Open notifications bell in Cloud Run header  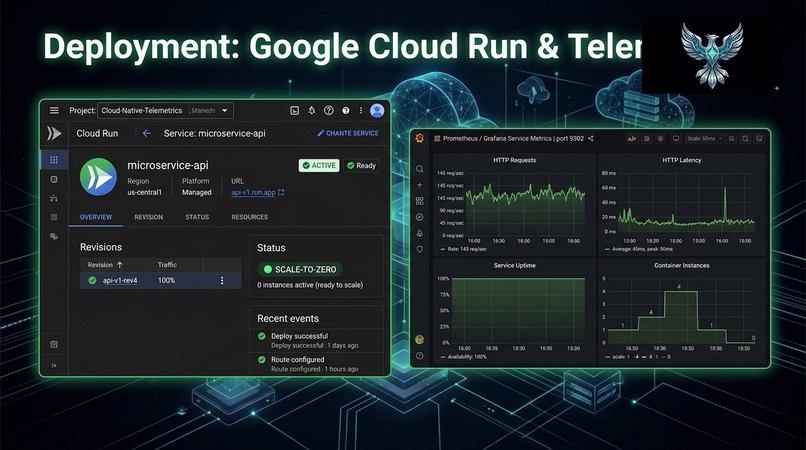pyautogui.click(x=312, y=111)
